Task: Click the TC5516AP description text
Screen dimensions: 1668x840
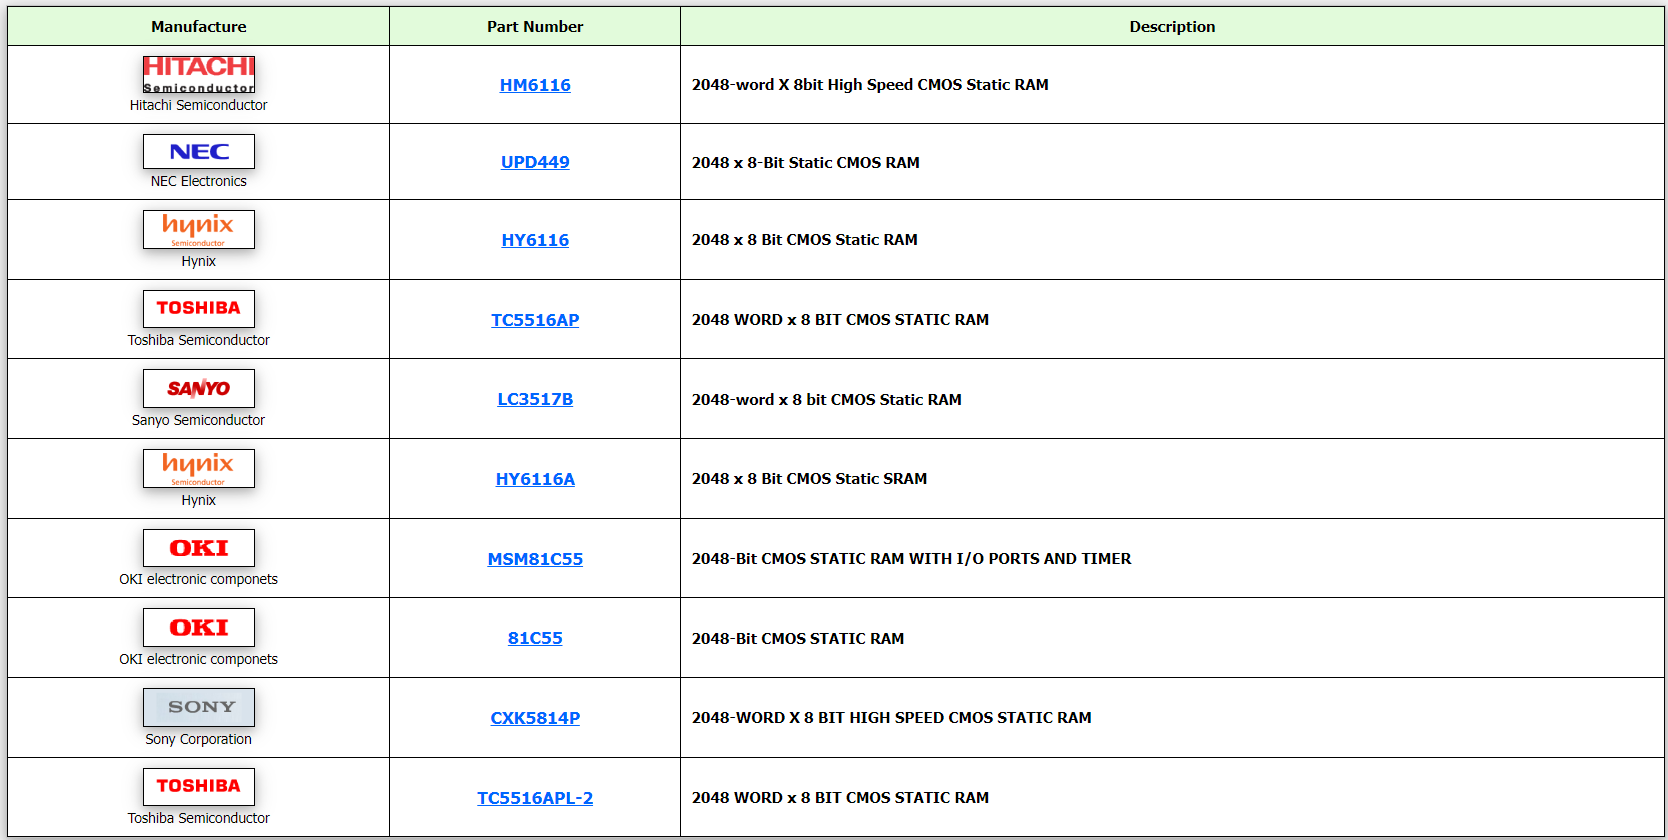Action: click(840, 320)
